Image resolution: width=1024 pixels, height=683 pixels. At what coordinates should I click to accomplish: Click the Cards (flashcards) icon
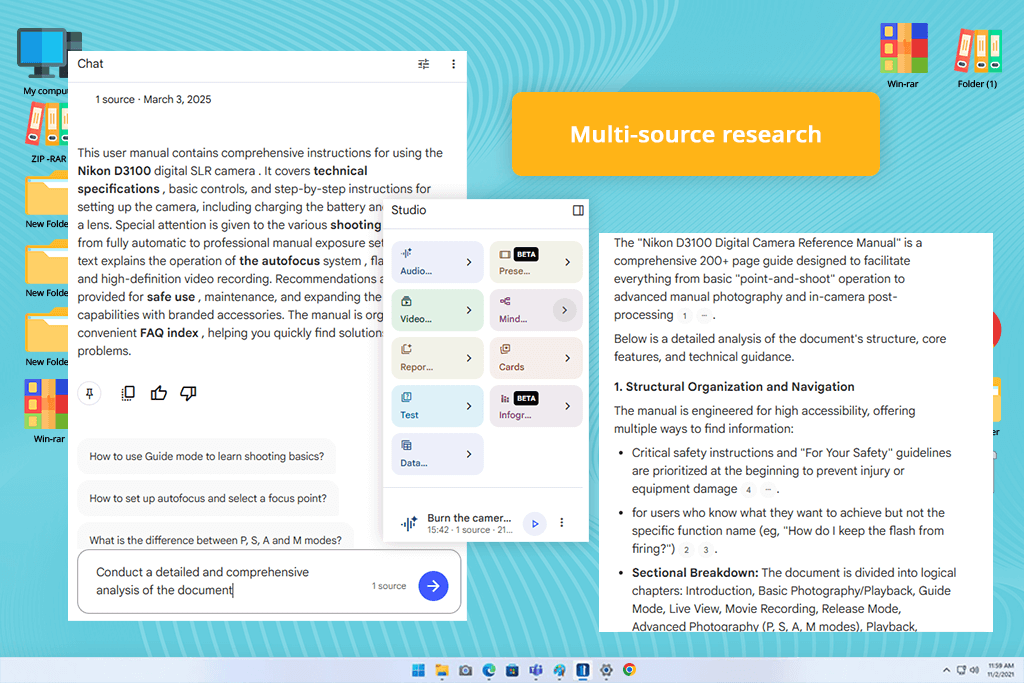pos(505,349)
